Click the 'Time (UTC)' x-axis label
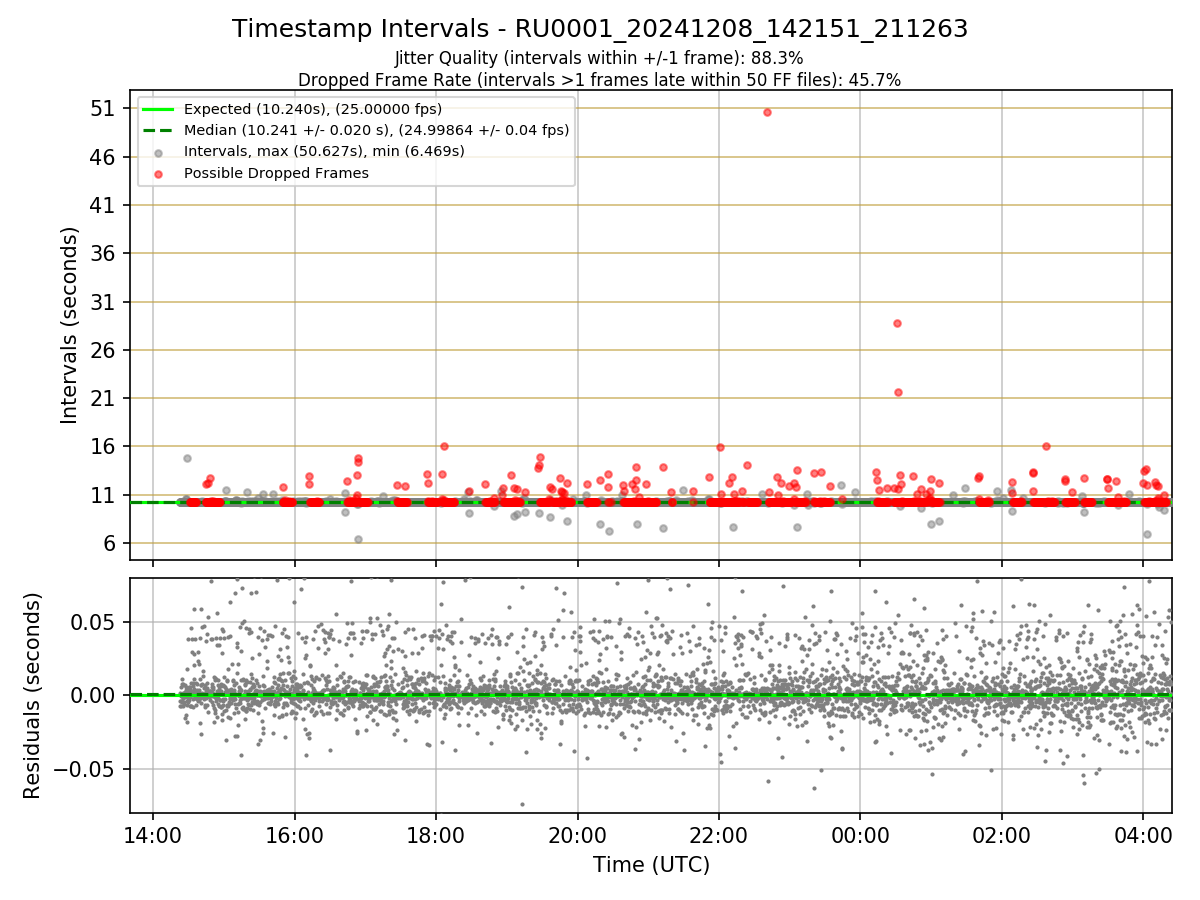The width and height of the screenshot is (1200, 900). (x=651, y=865)
